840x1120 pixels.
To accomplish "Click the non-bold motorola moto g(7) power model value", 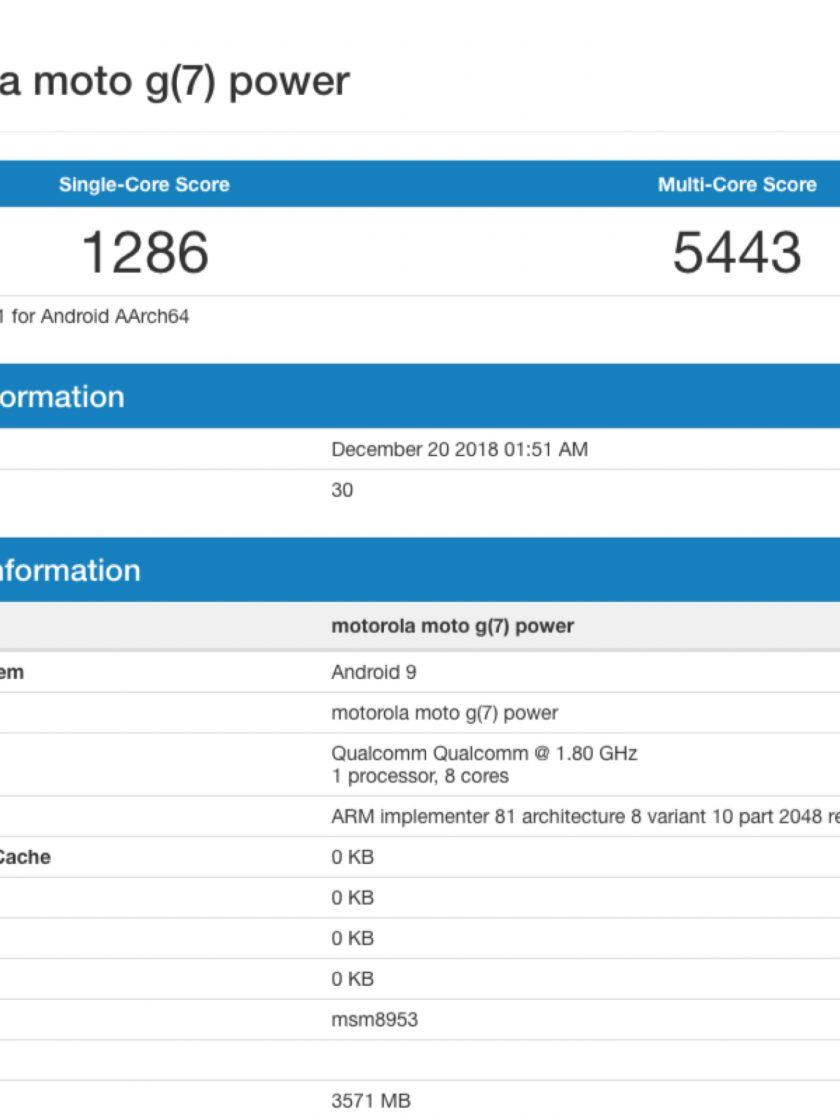I will click(444, 713).
